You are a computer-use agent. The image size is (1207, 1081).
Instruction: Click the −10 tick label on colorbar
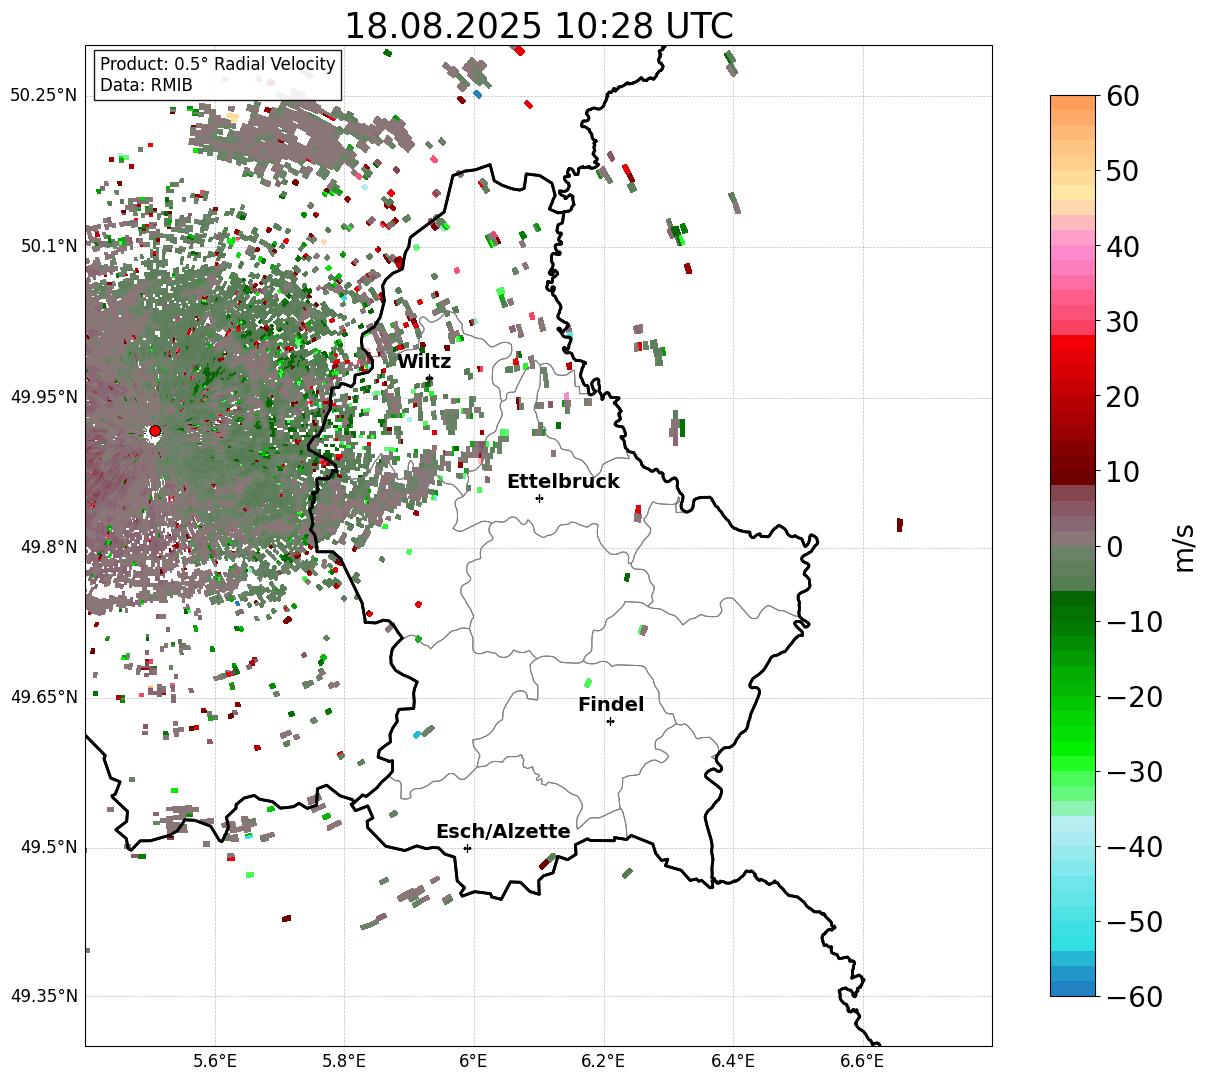(1134, 621)
